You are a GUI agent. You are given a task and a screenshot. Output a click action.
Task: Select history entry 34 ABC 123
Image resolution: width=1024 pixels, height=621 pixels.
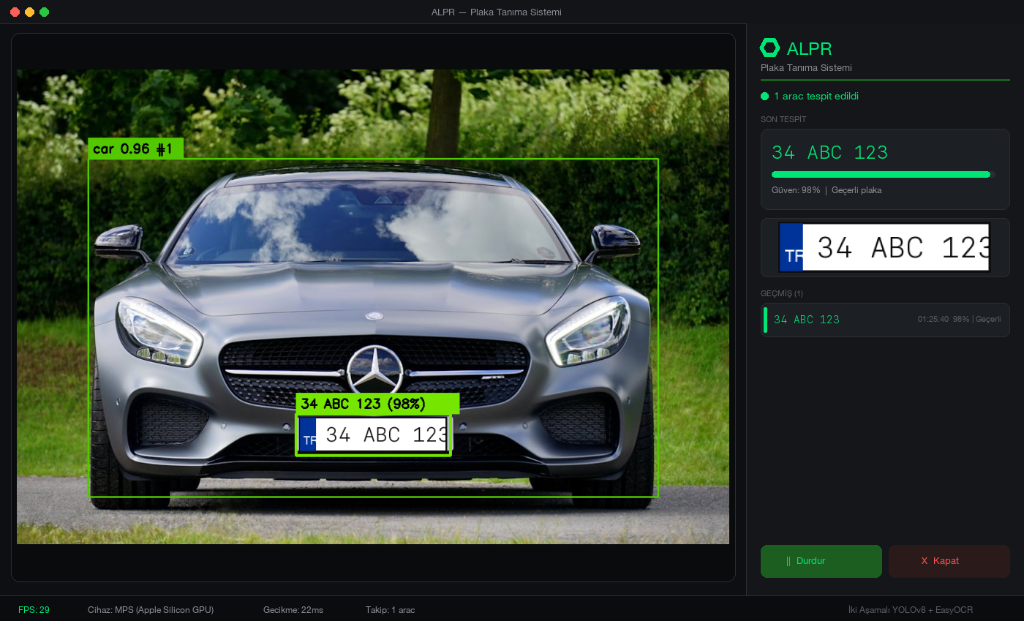(885, 319)
